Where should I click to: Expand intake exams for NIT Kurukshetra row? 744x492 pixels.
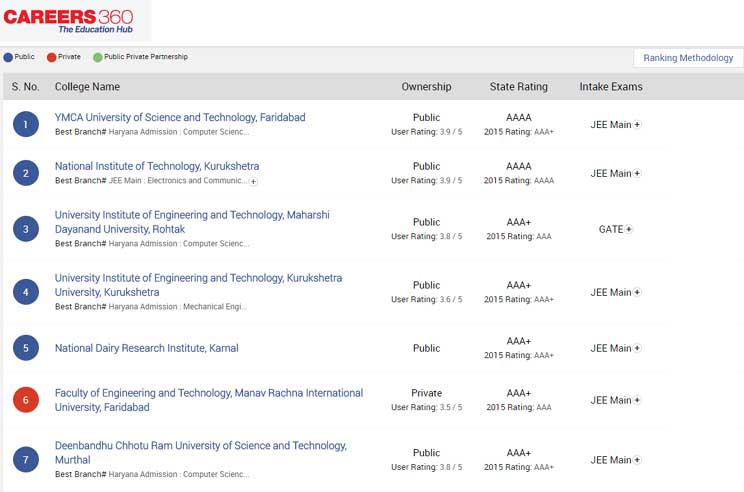(x=637, y=173)
